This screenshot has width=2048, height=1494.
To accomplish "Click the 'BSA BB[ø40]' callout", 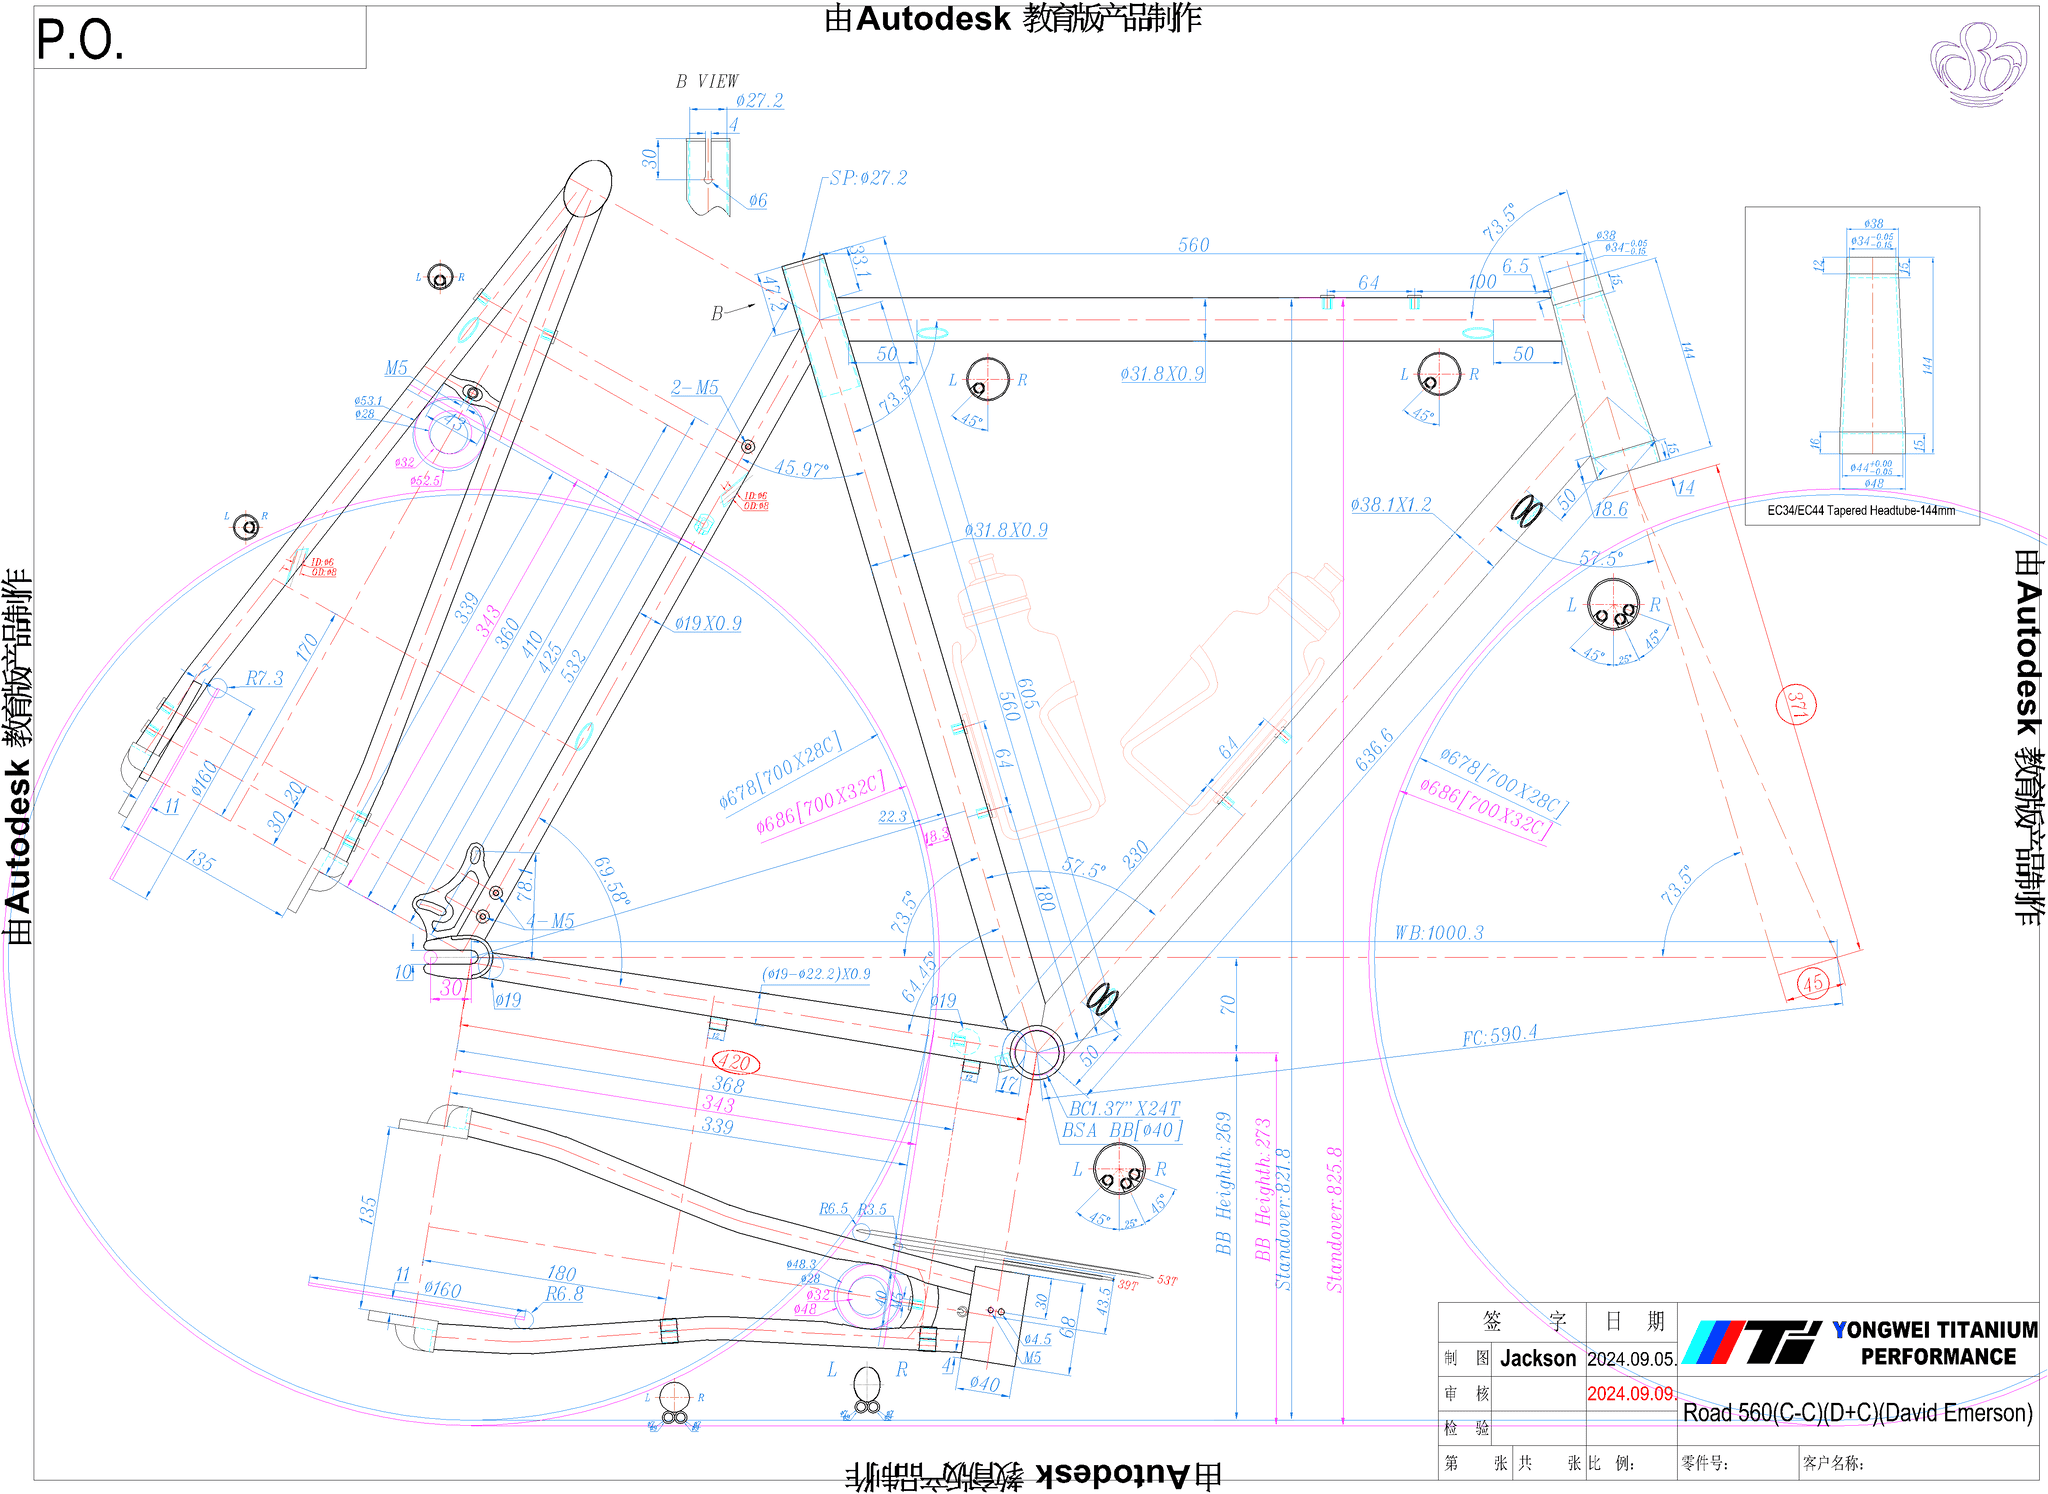I will [x=1122, y=1130].
